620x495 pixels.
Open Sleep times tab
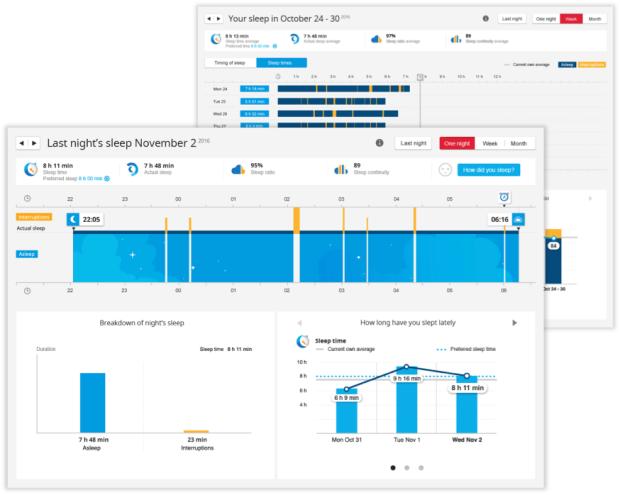[281, 63]
